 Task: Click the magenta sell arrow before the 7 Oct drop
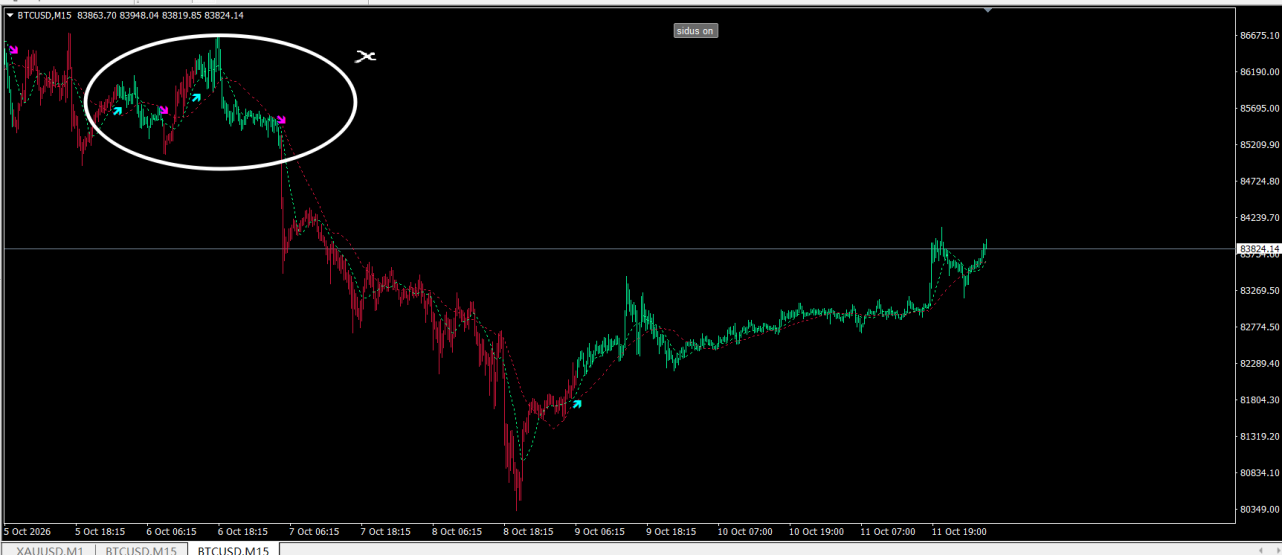(282, 120)
